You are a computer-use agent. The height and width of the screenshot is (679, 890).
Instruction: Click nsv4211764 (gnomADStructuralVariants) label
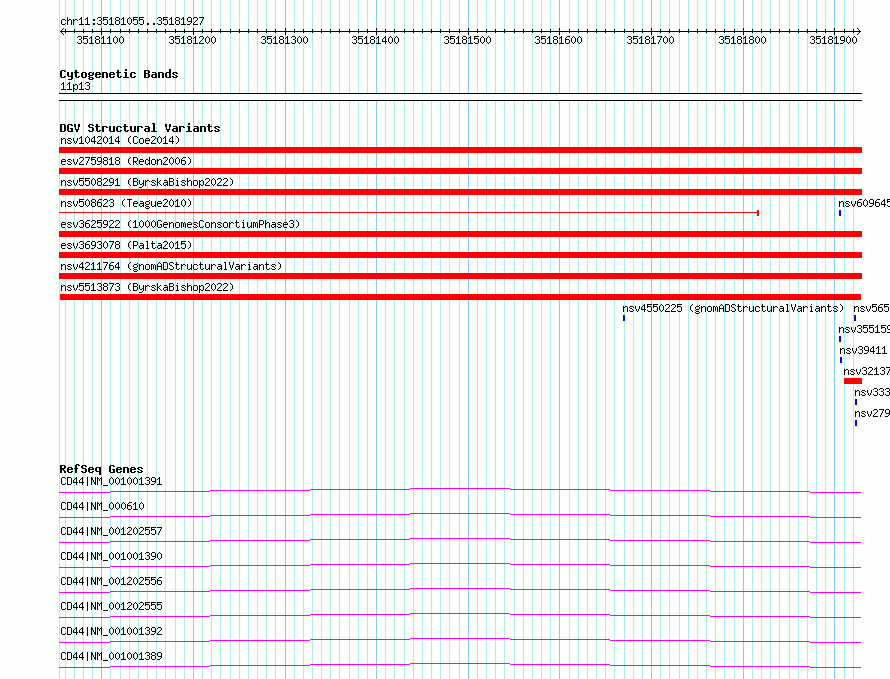171,266
